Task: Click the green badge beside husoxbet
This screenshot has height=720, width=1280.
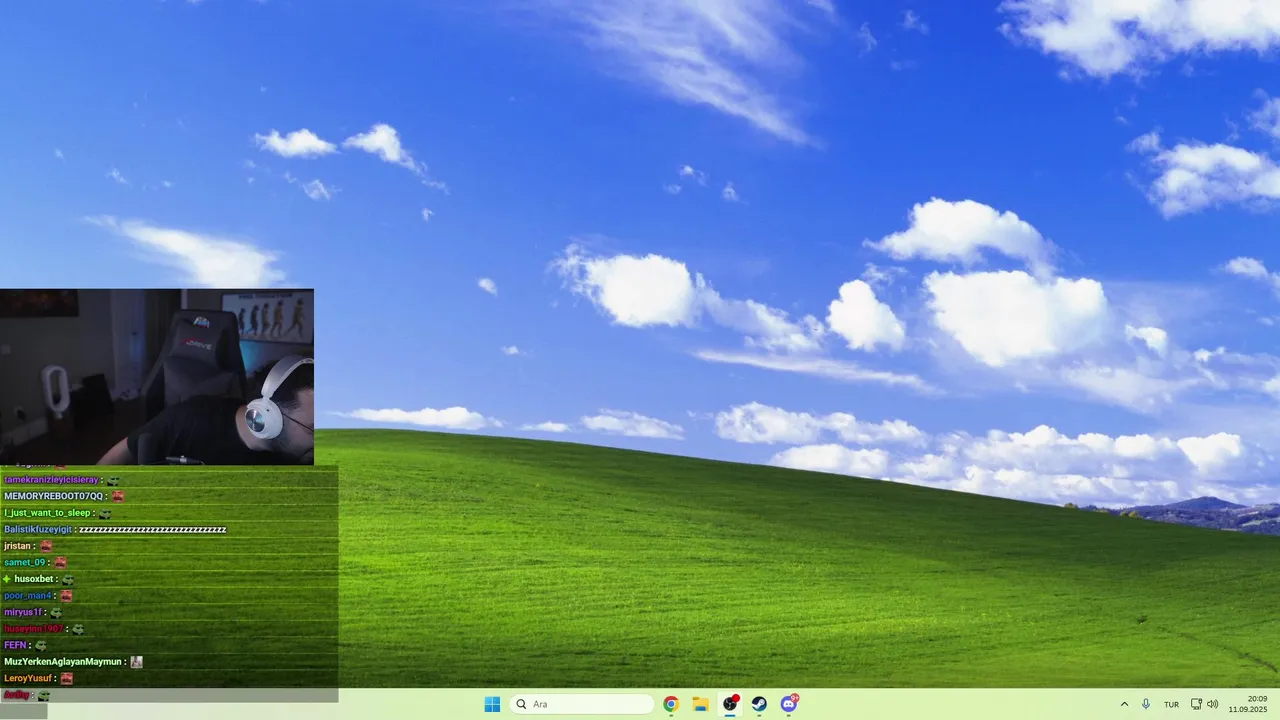Action: (x=7, y=579)
